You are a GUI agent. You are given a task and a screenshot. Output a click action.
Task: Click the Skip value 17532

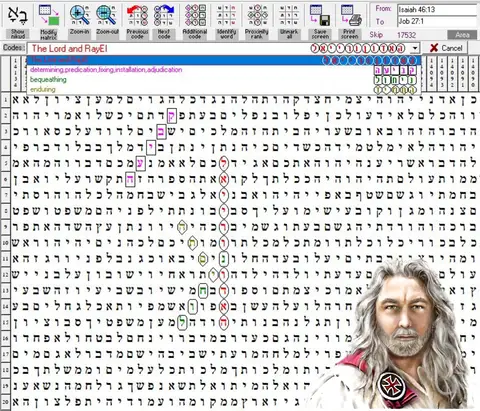406,35
